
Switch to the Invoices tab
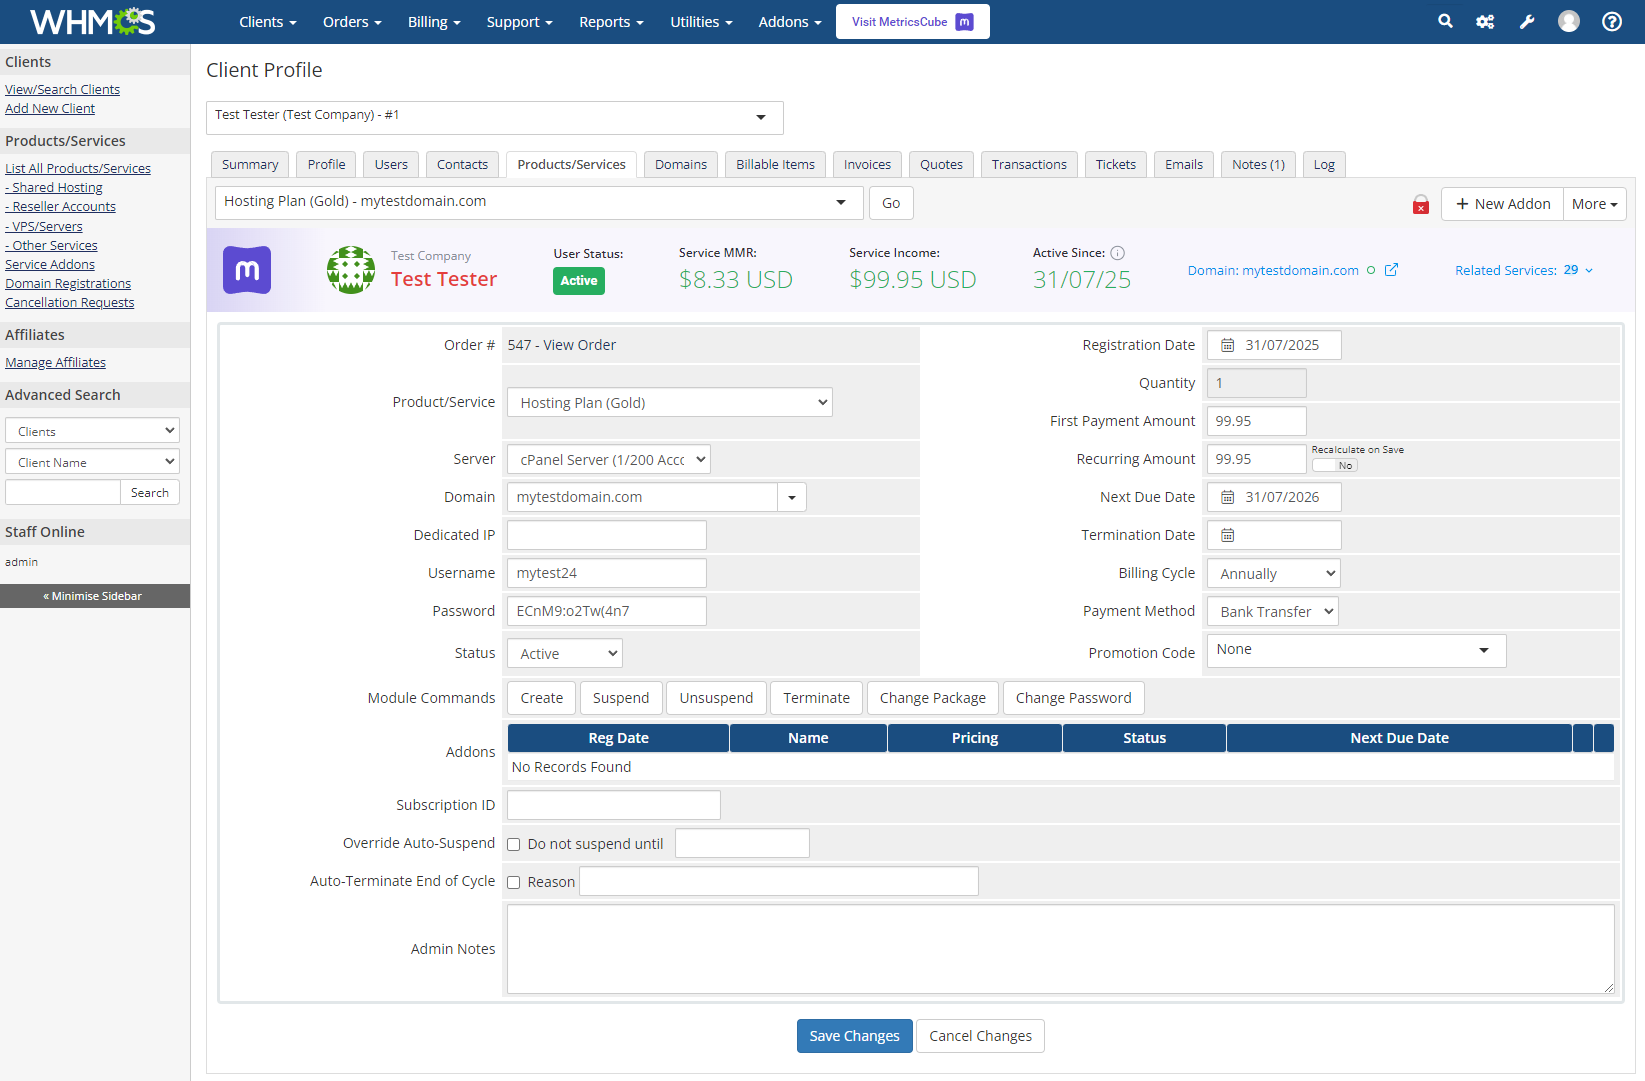click(x=866, y=164)
